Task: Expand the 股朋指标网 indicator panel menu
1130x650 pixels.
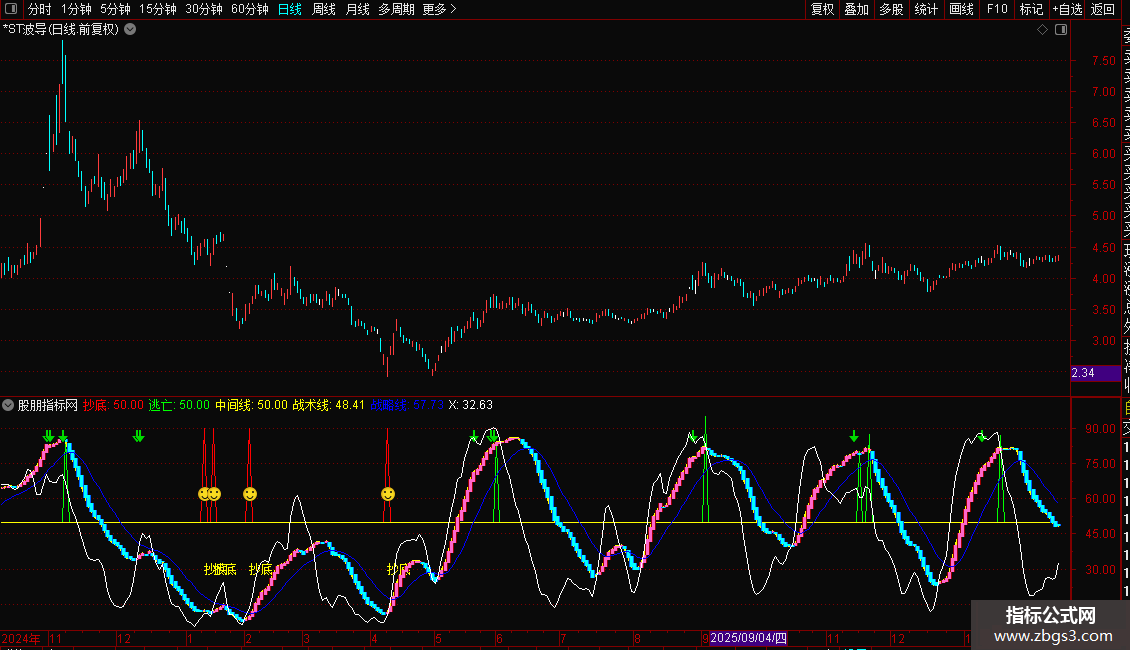Action: click(x=8, y=405)
